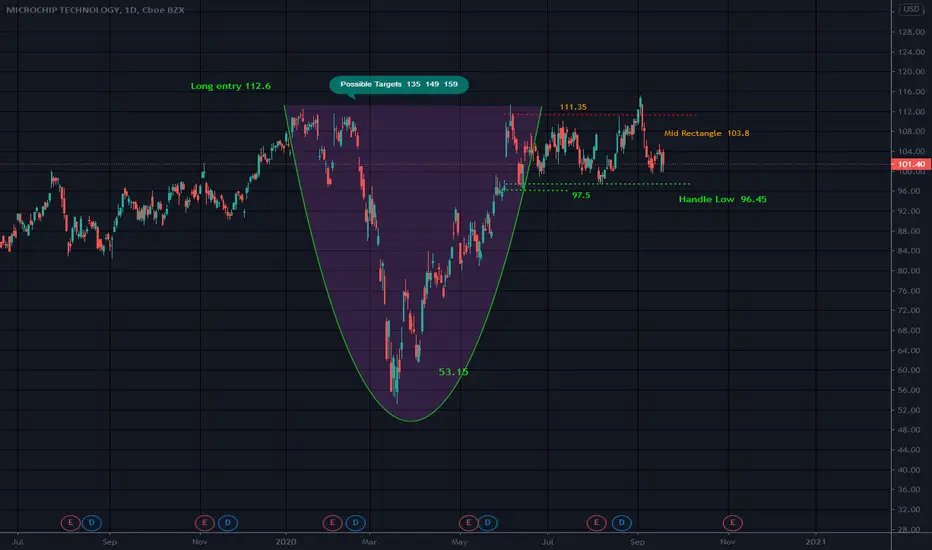The image size is (932, 550).
Task: Click 116.00 on the price axis
Action: click(x=911, y=92)
